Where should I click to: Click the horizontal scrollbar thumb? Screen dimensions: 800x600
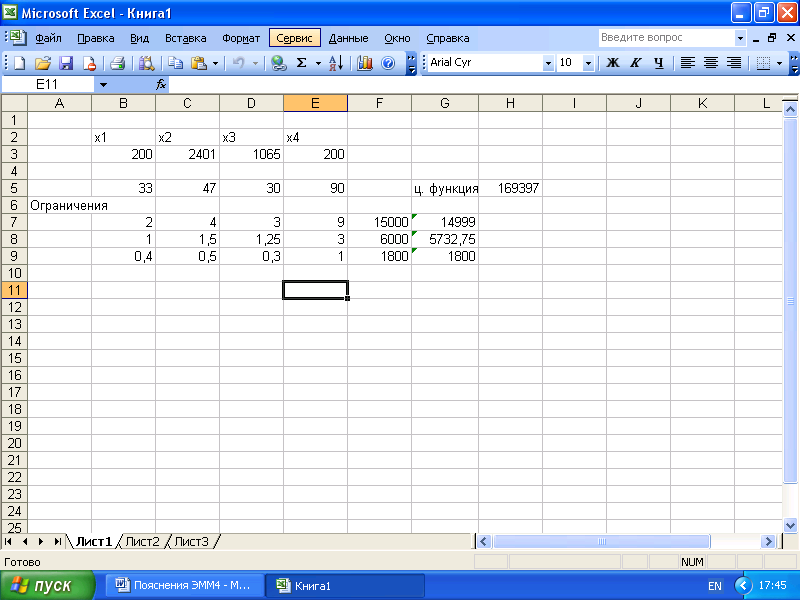tap(602, 541)
